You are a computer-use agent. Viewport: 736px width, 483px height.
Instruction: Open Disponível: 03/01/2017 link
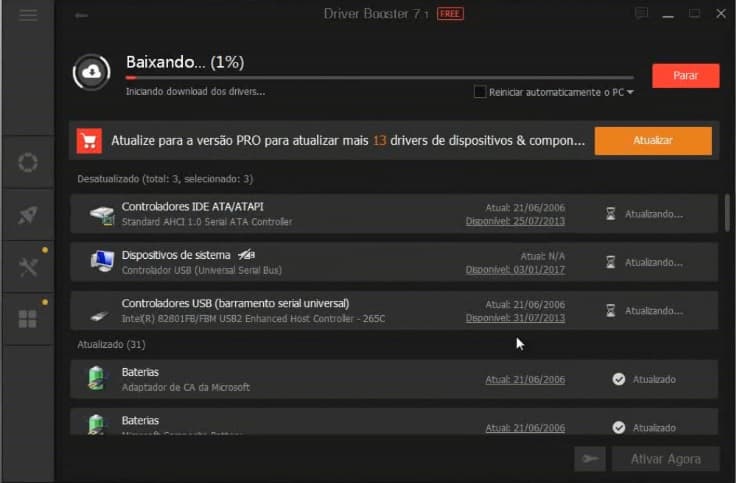[x=515, y=270]
